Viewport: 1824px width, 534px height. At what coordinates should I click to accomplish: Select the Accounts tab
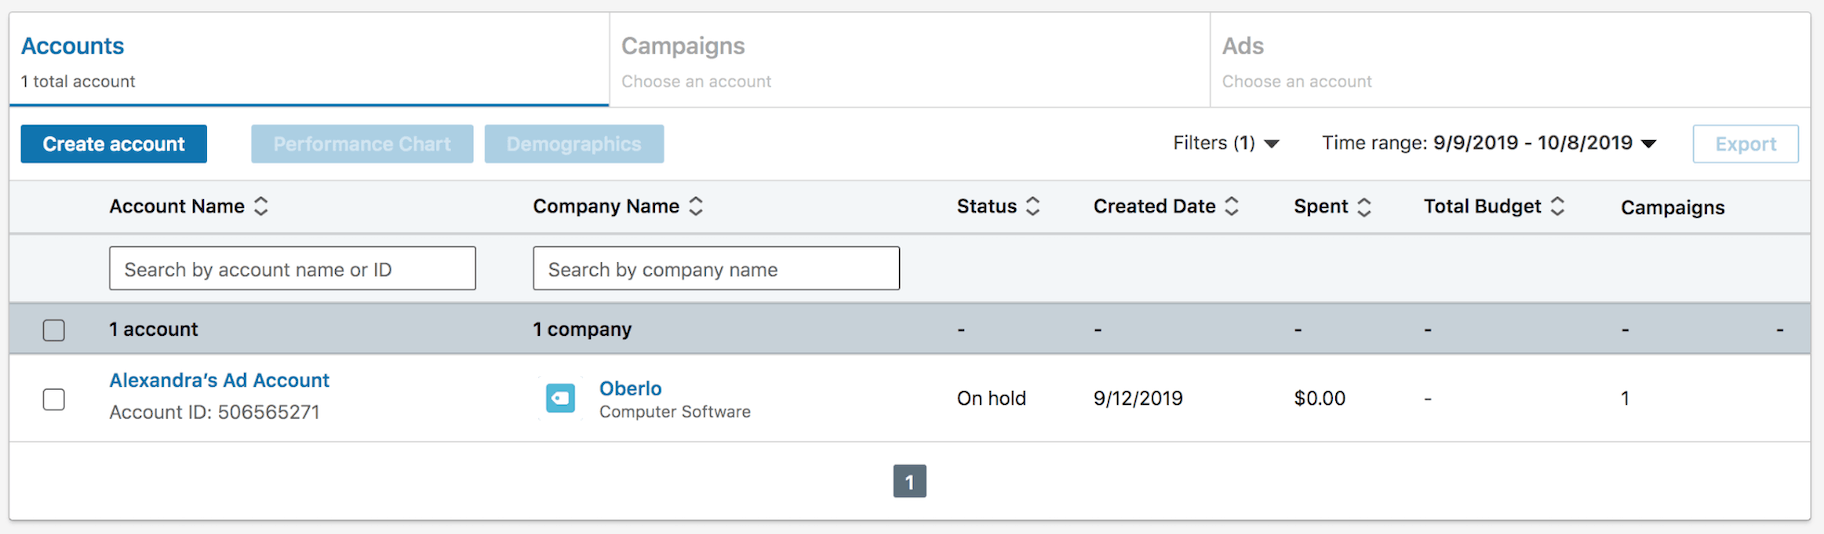(309, 60)
